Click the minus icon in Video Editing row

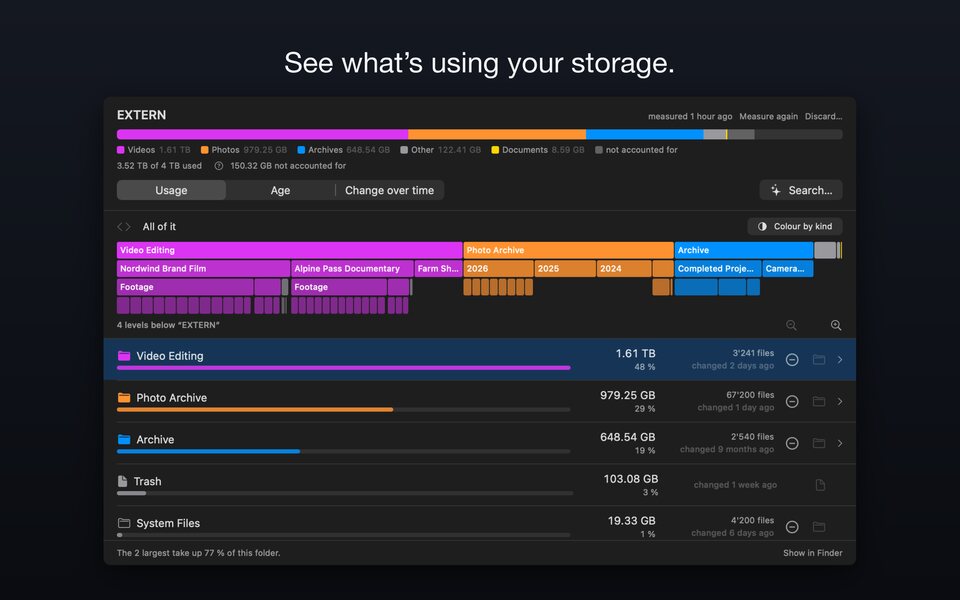pyautogui.click(x=792, y=359)
